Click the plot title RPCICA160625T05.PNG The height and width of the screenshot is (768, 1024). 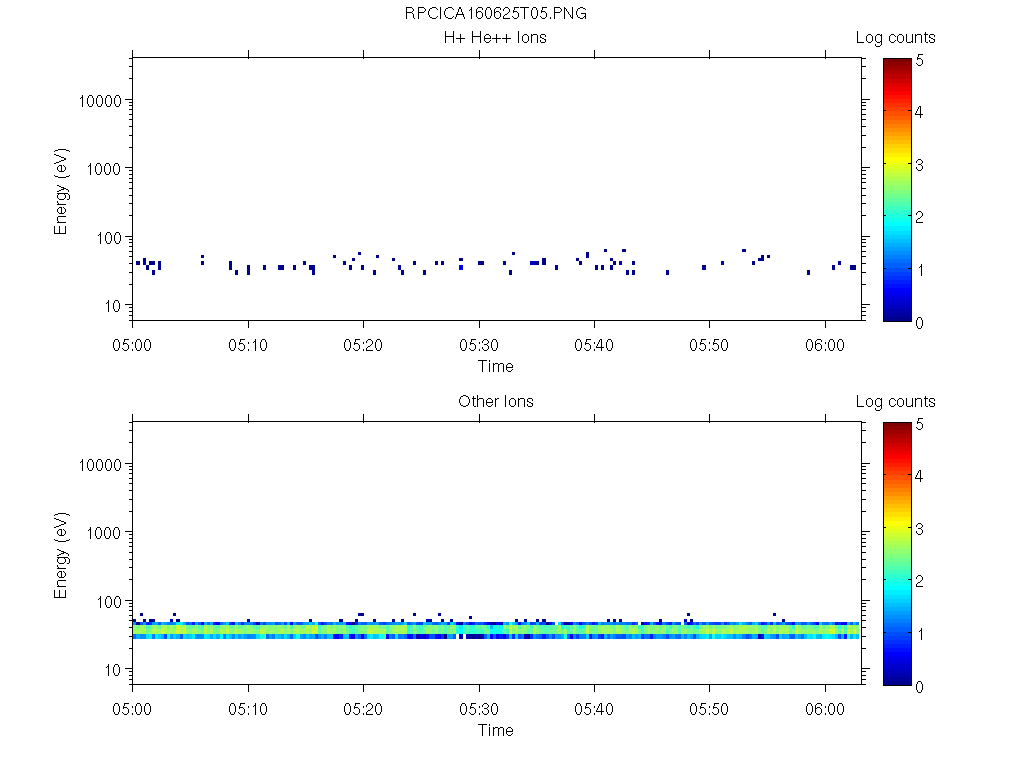coord(495,13)
